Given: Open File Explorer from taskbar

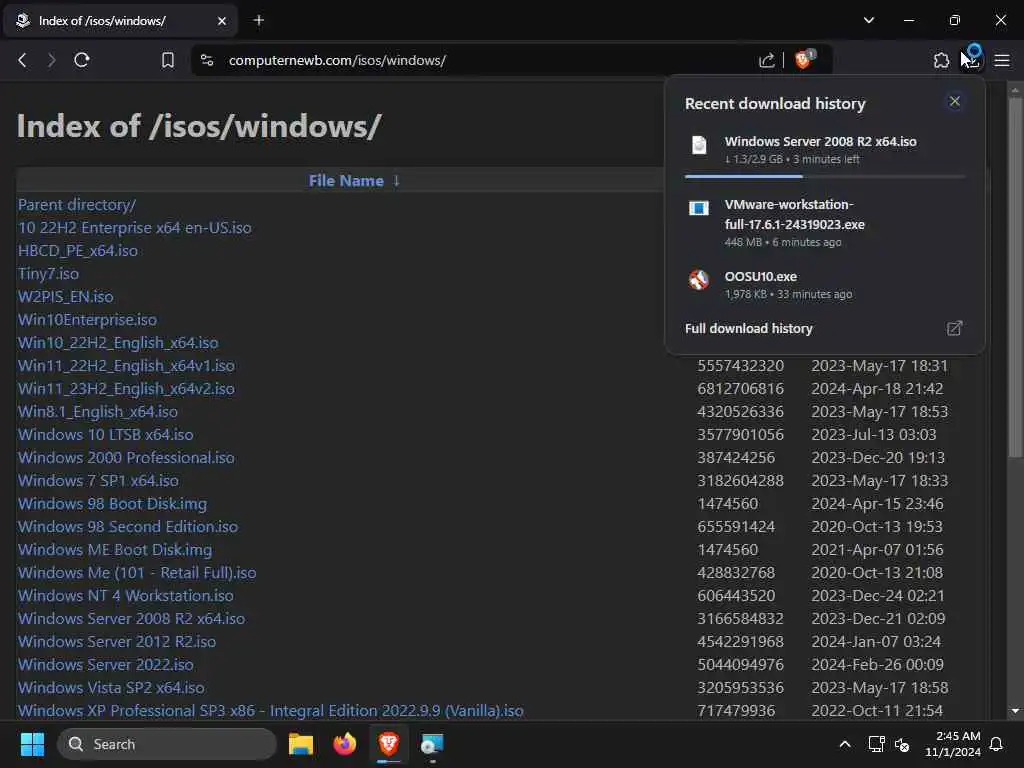Looking at the screenshot, I should pos(301,744).
